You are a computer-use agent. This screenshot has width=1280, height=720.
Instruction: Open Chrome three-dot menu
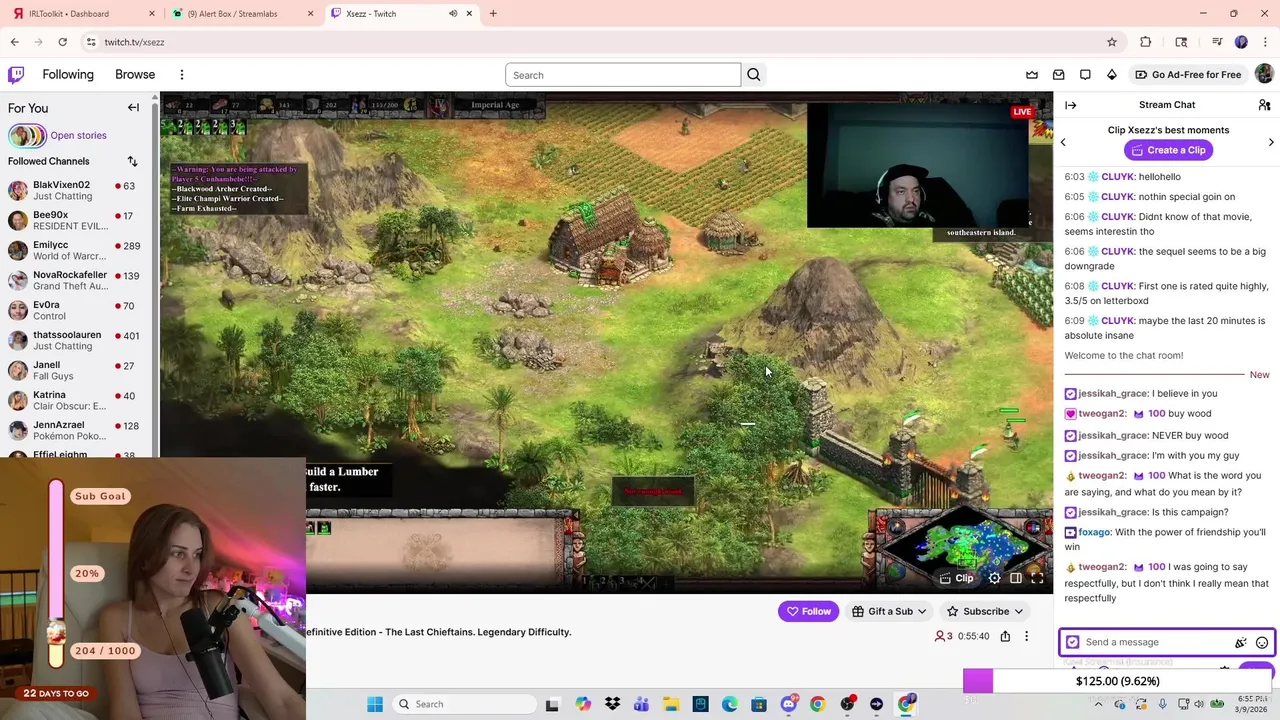click(x=1265, y=42)
